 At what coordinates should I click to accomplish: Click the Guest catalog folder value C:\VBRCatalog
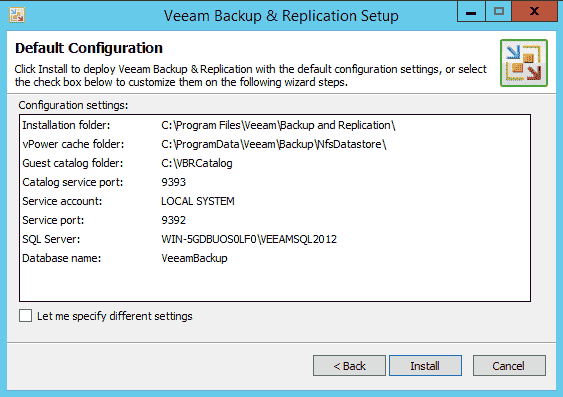(197, 163)
